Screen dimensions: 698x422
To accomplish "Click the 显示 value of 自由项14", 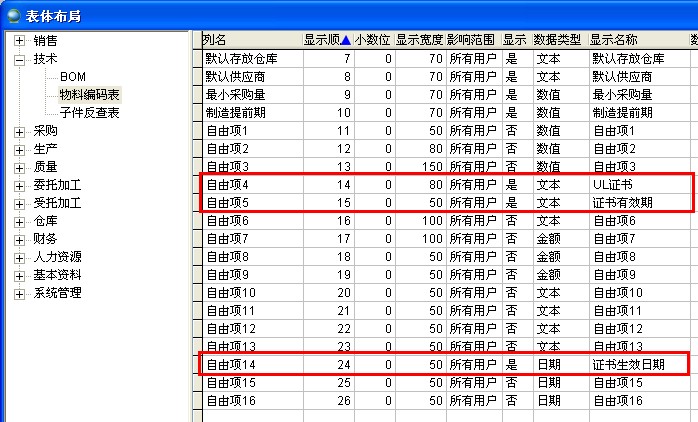I will [510, 365].
